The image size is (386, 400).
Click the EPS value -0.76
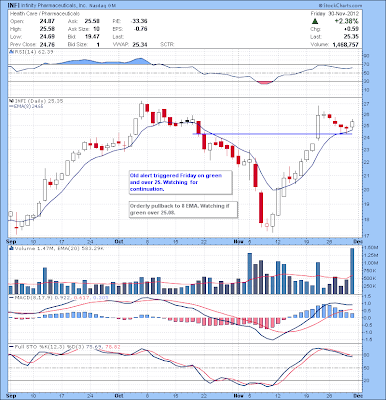pyautogui.click(x=141, y=29)
